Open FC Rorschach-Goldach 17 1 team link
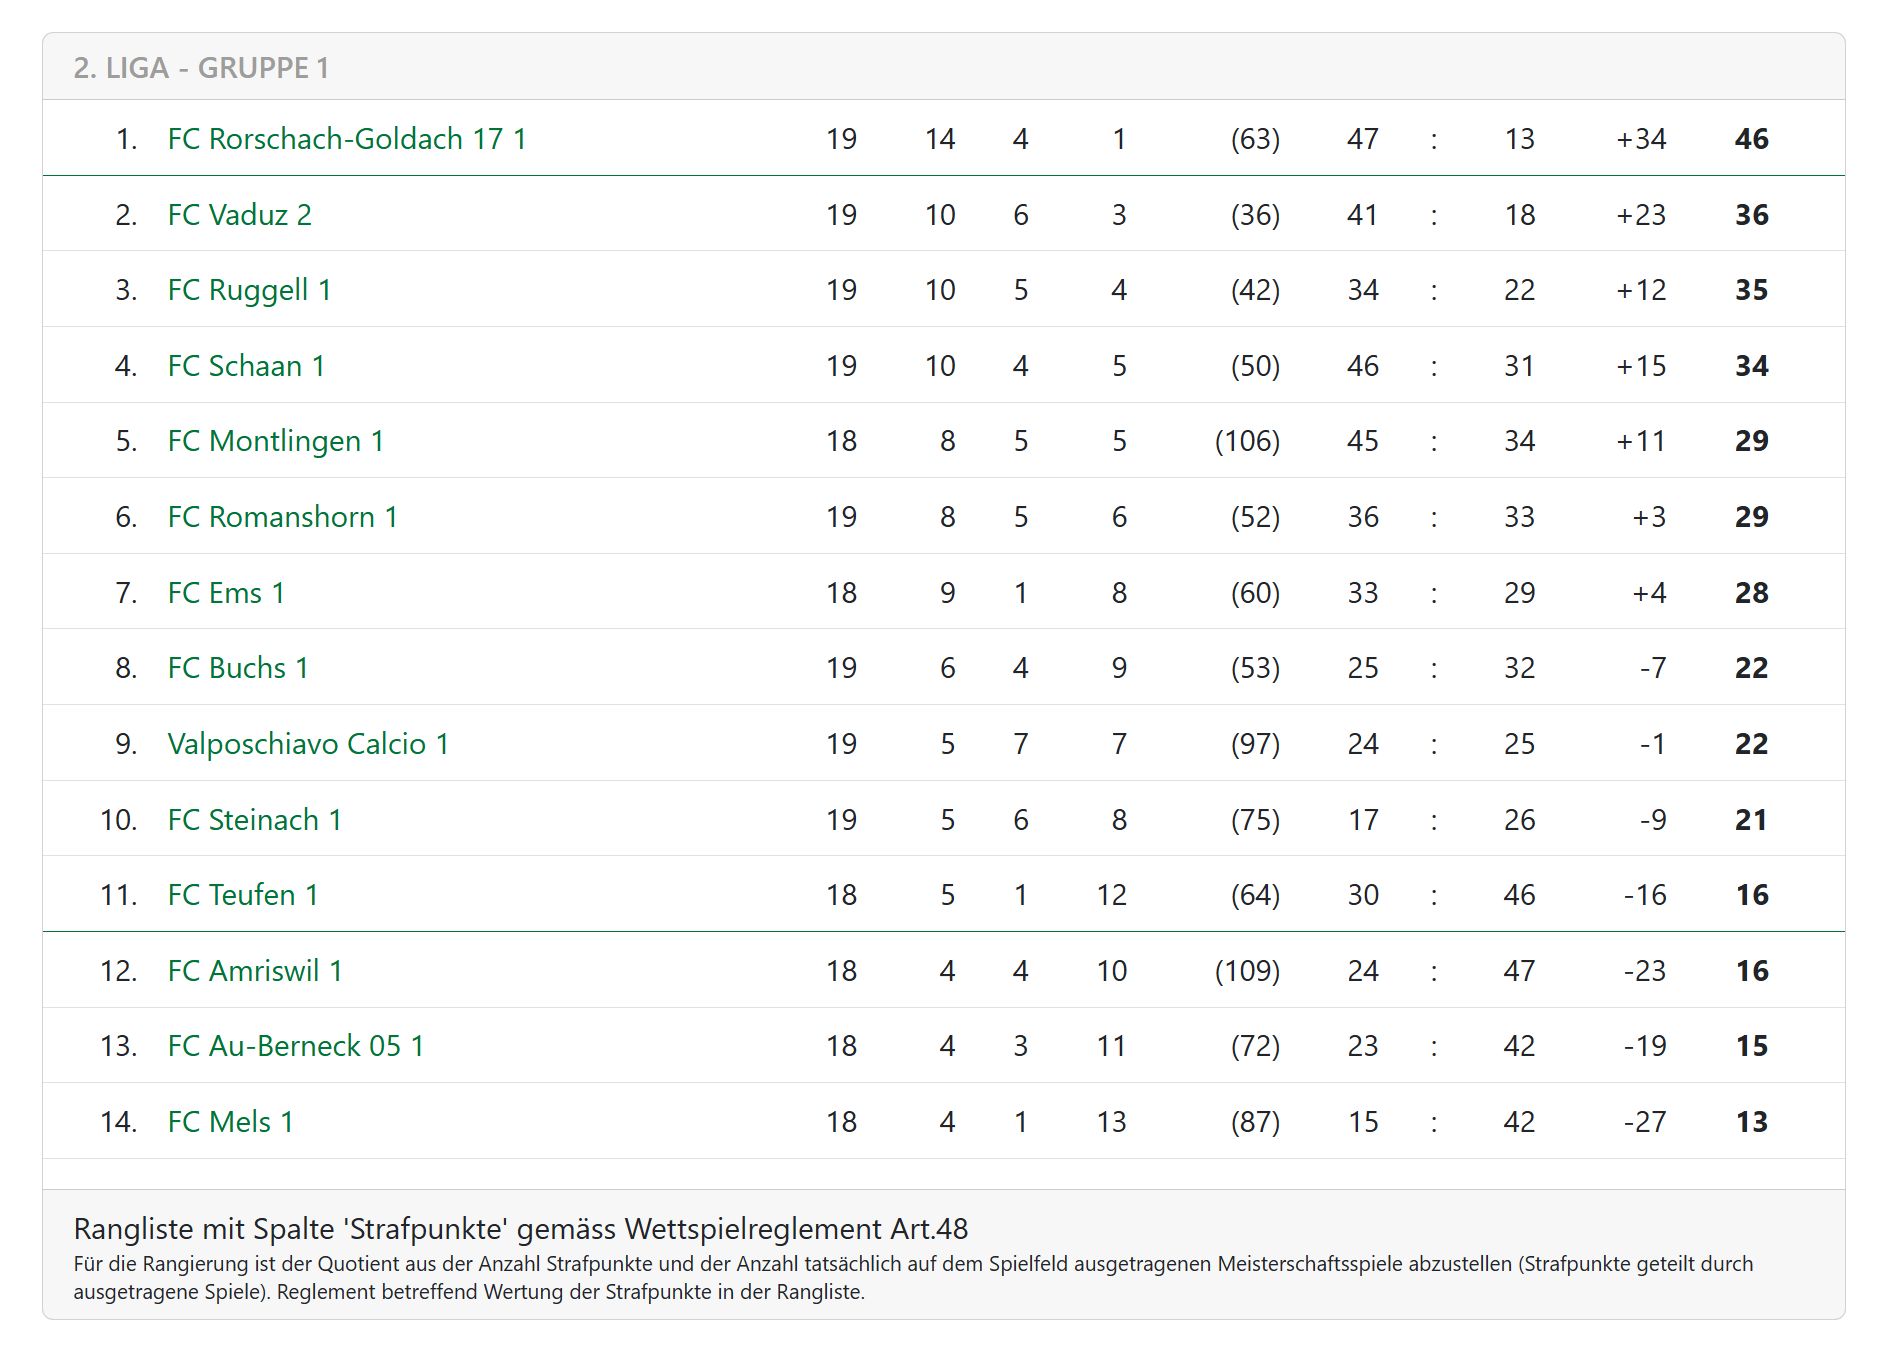 (346, 139)
